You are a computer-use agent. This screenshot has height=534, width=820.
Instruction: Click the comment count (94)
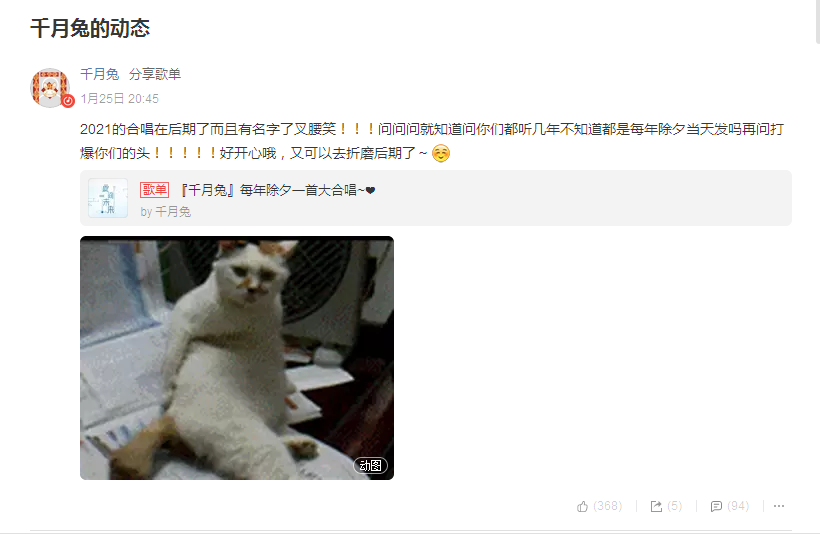pyautogui.click(x=738, y=506)
